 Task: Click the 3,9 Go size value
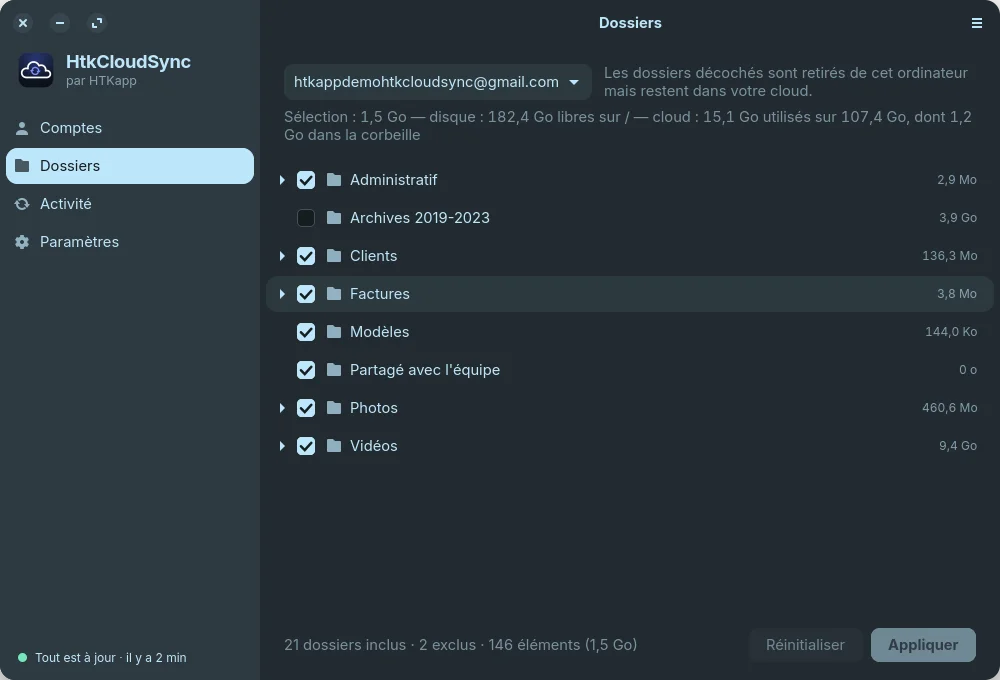(x=958, y=218)
